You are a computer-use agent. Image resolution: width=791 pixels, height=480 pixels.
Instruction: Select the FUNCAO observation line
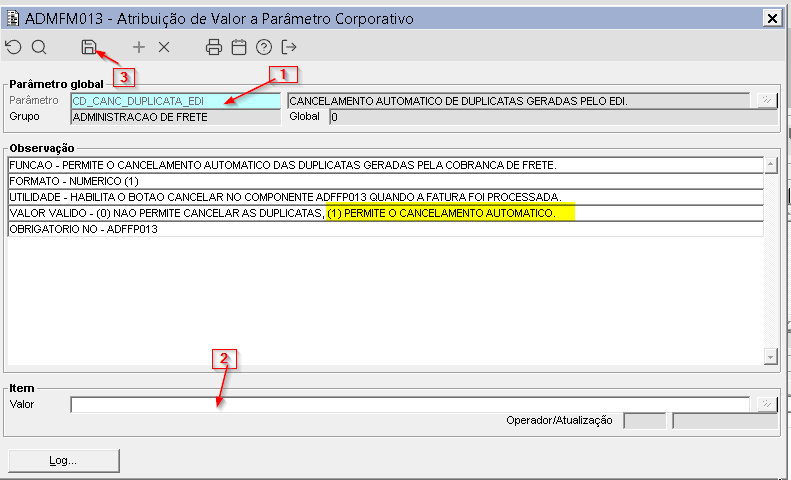(x=385, y=165)
